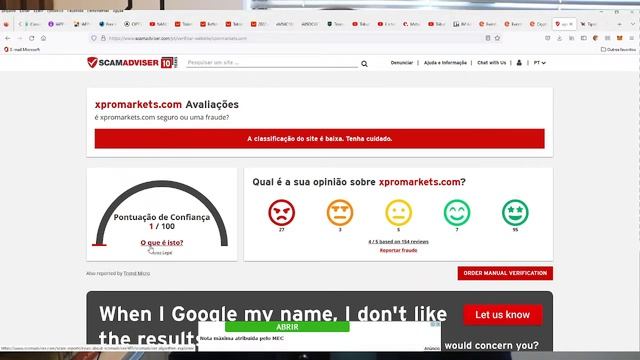The image size is (640, 360).
Task: Click the green ABRIR ad button
Action: point(287,327)
